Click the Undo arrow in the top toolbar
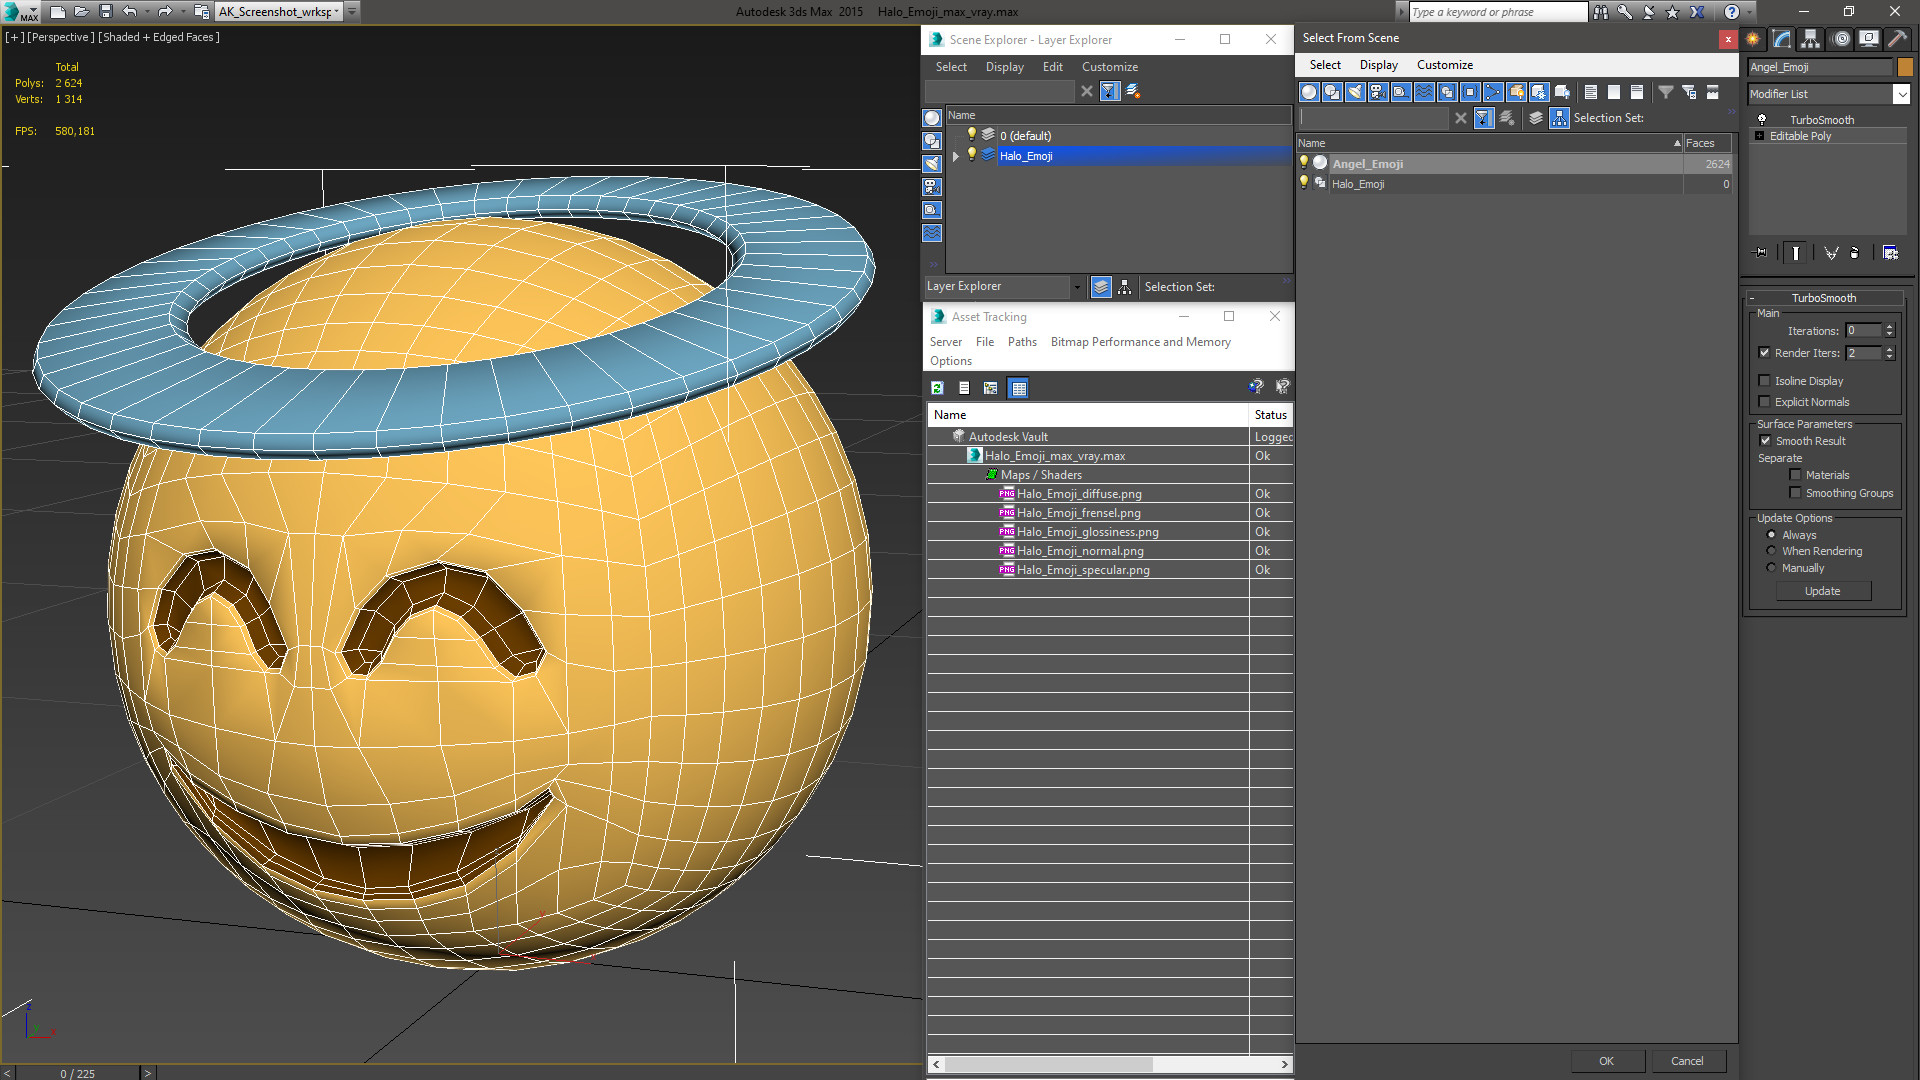Image resolution: width=1920 pixels, height=1080 pixels. pyautogui.click(x=130, y=12)
